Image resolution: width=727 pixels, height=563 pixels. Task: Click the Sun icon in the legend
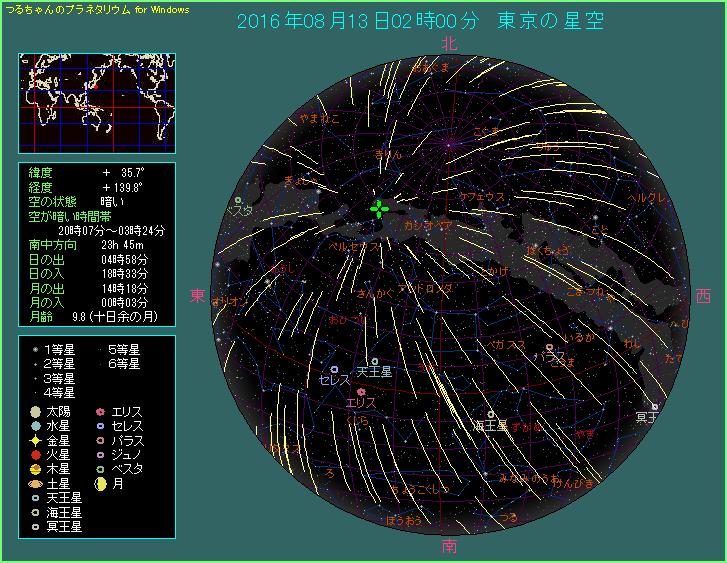click(x=36, y=412)
